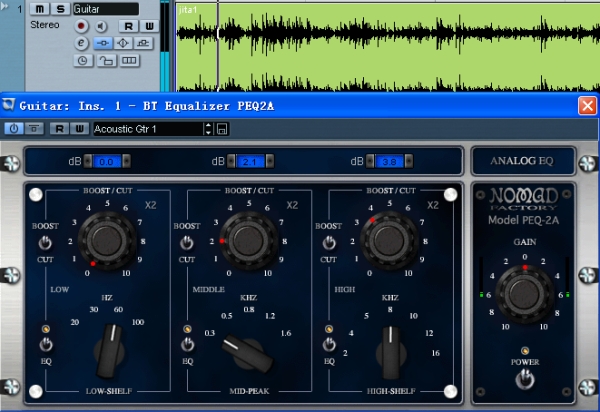Screen dimensions: 600x412
Task: Toggle X2 on low band
Action: point(151,205)
